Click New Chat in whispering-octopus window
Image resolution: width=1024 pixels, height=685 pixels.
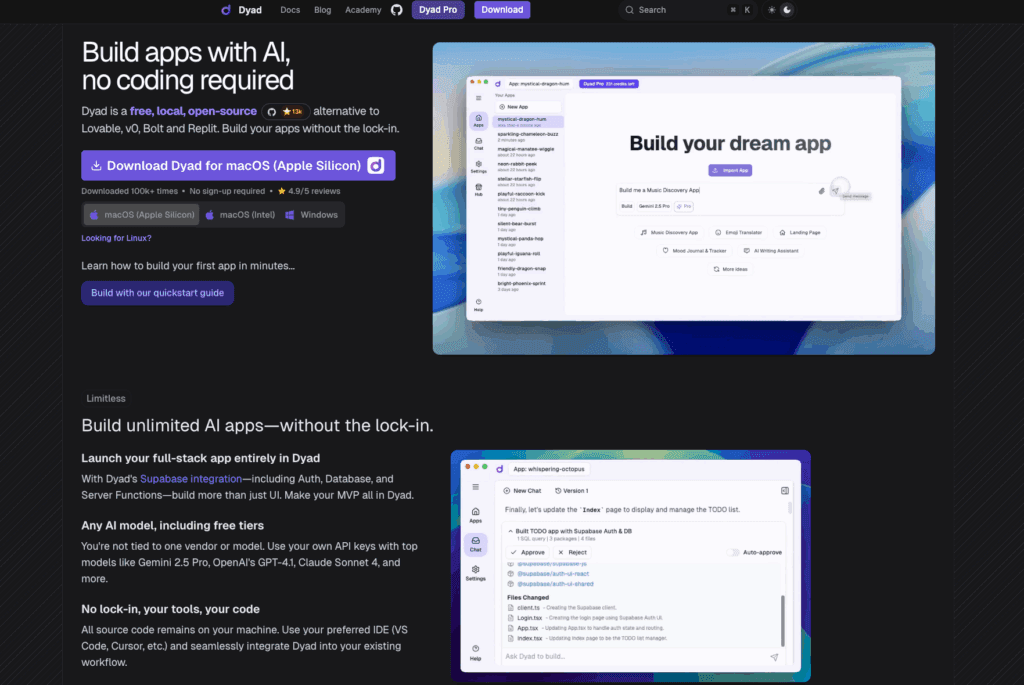click(x=522, y=490)
